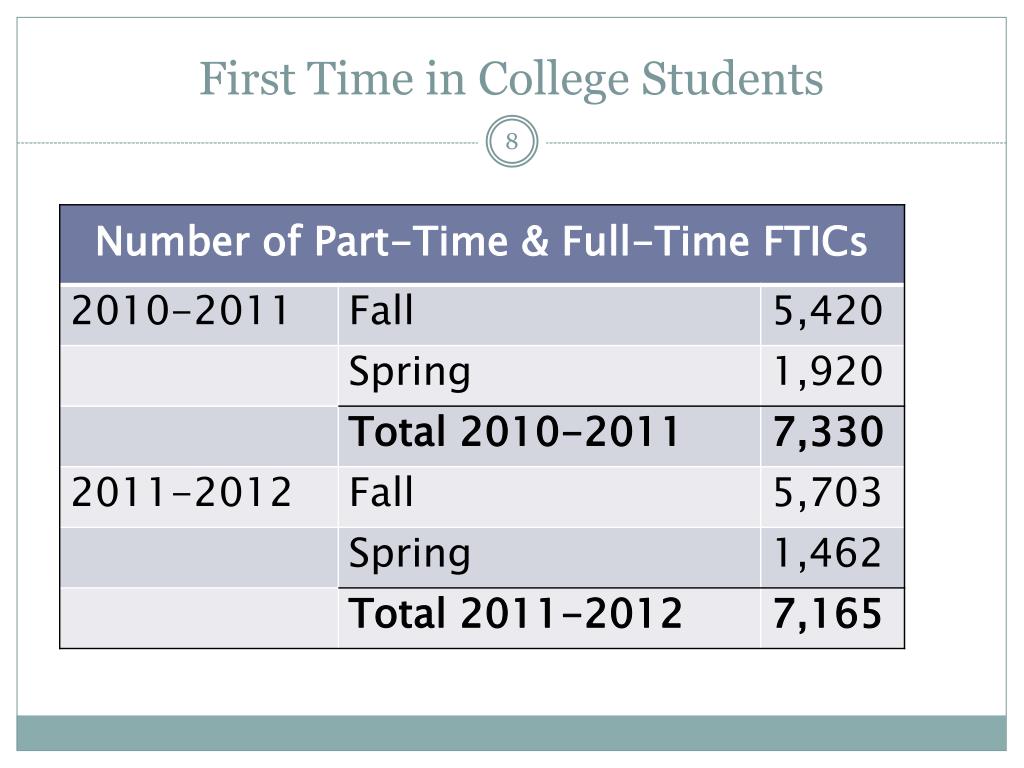Viewport: 1024px width, 768px height.
Task: Select the slide title First Time in College Students
Action: pyautogui.click(x=511, y=79)
